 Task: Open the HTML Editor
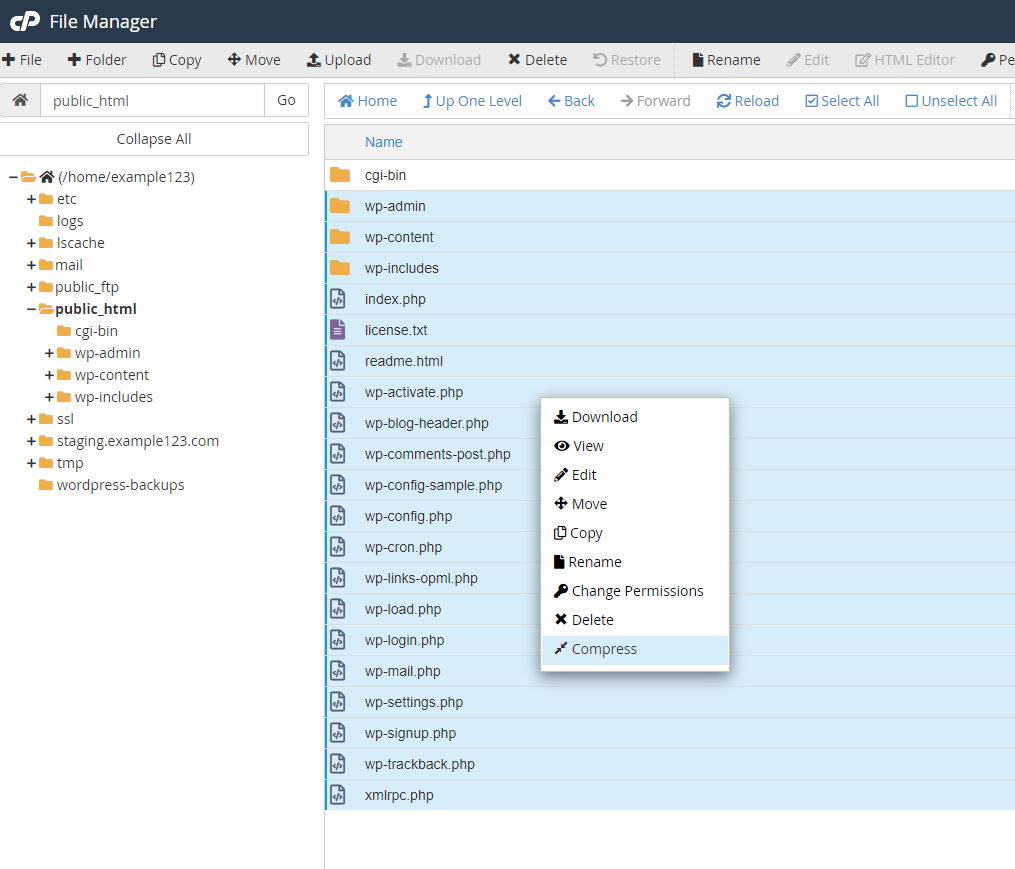pyautogui.click(x=904, y=59)
